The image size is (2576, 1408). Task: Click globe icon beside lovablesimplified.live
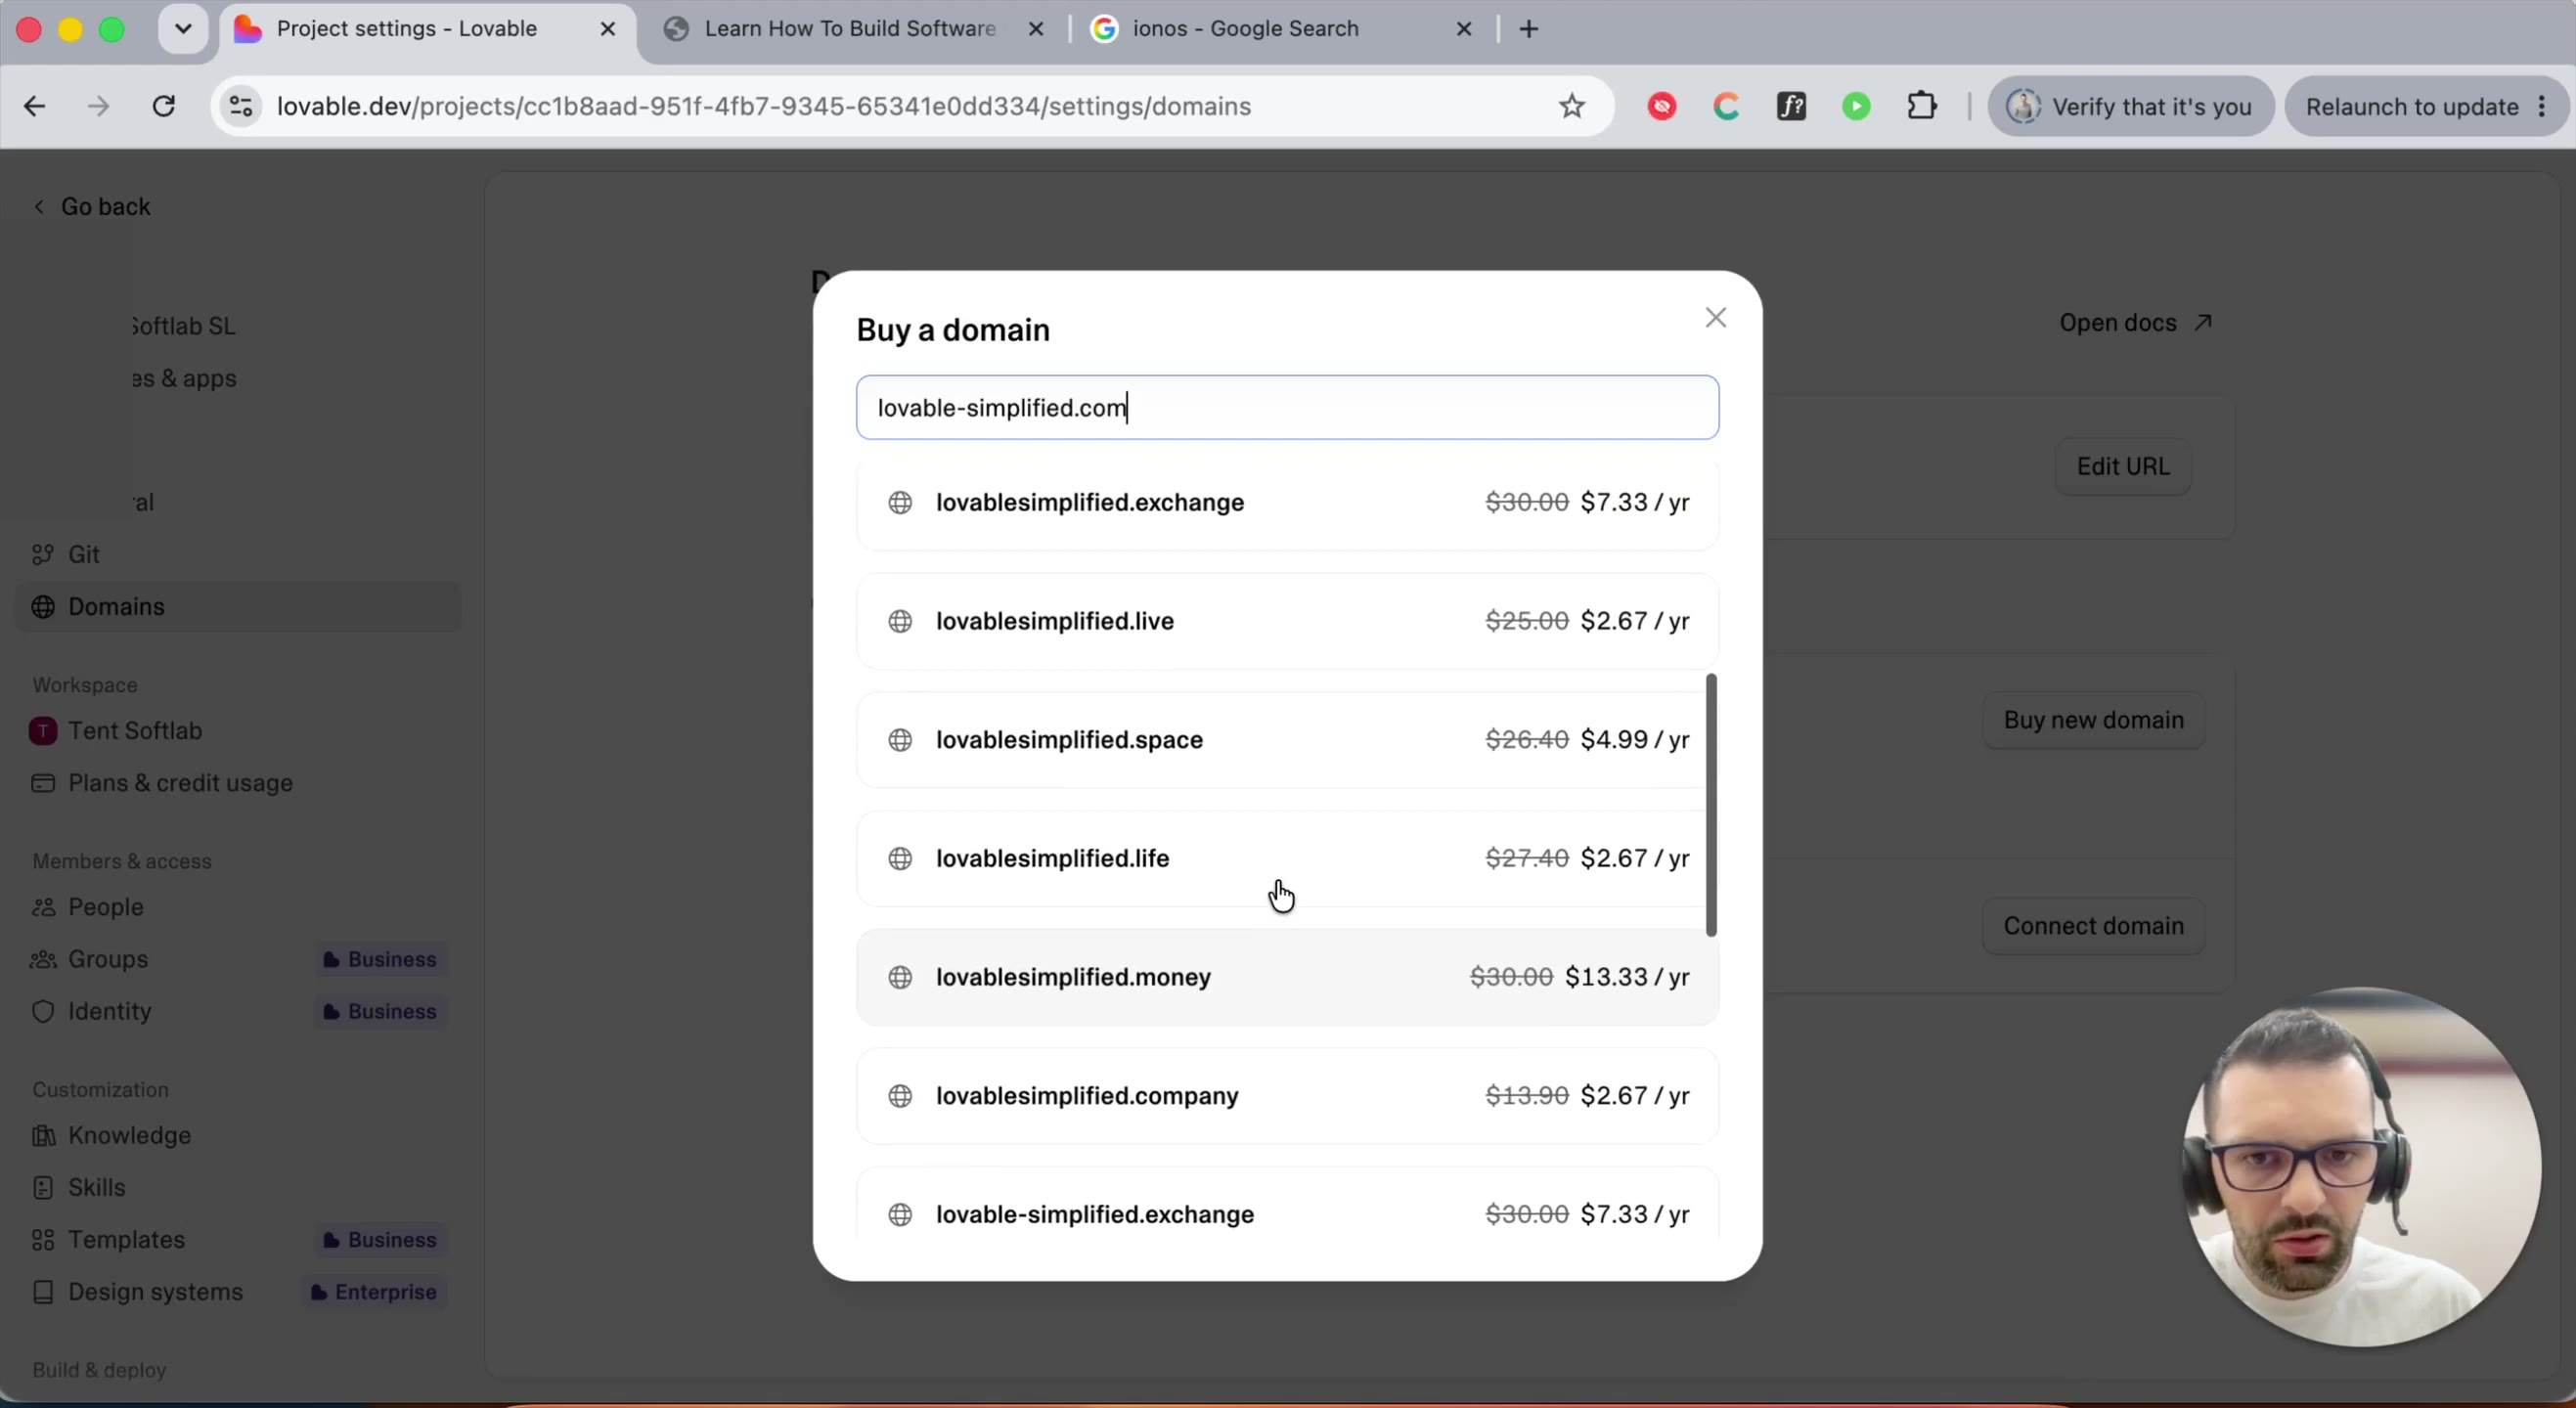coord(900,621)
